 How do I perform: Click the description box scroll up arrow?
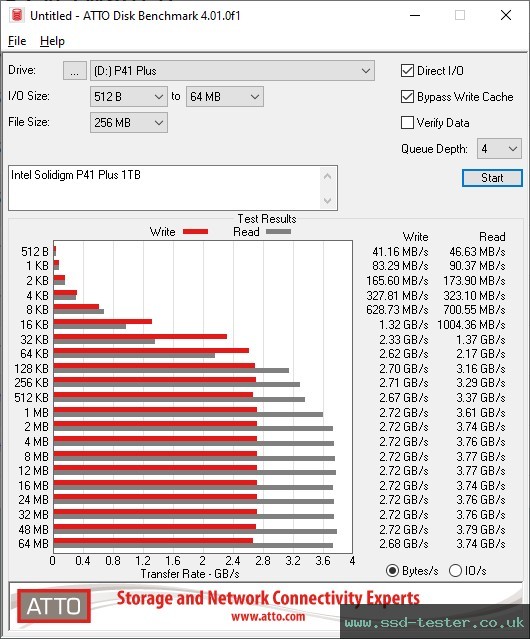click(x=328, y=176)
